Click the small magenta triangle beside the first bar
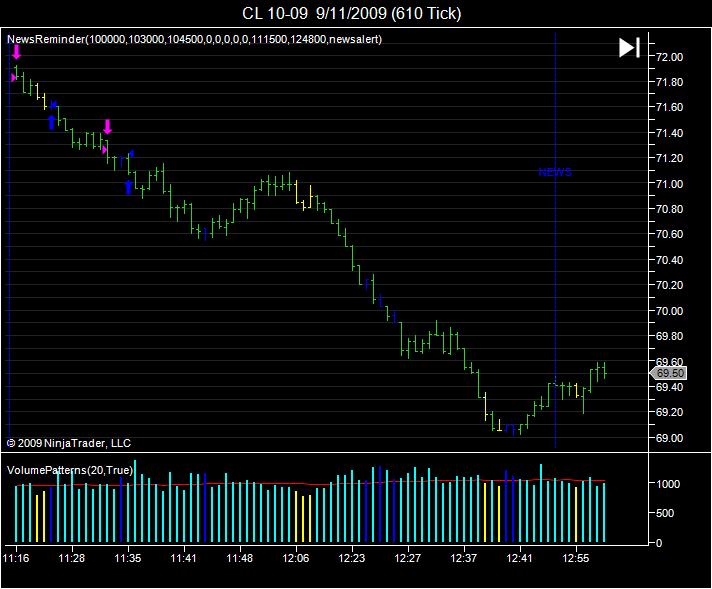 [x=13, y=78]
